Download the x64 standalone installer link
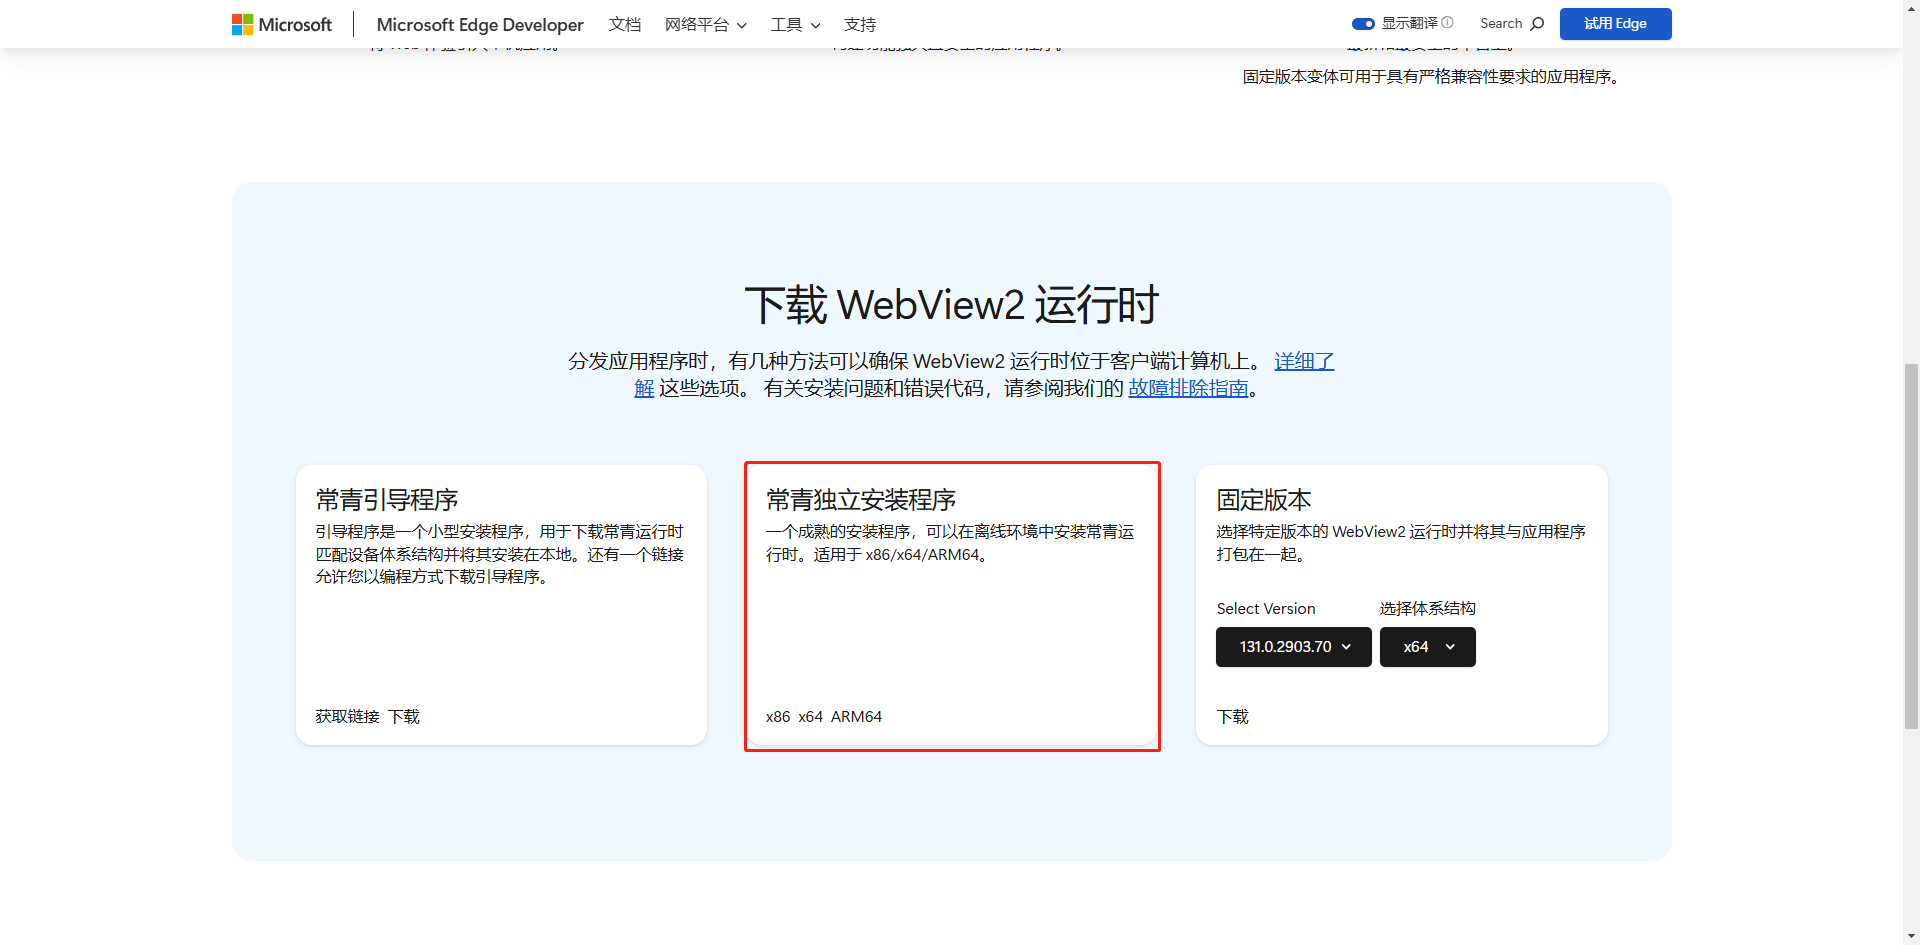Viewport: 1920px width, 945px height. tap(811, 717)
